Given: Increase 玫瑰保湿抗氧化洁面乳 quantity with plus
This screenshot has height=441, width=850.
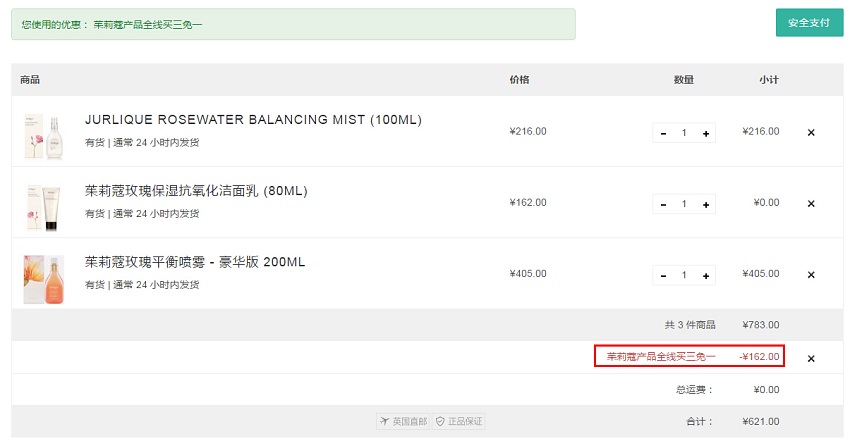Looking at the screenshot, I should [706, 204].
